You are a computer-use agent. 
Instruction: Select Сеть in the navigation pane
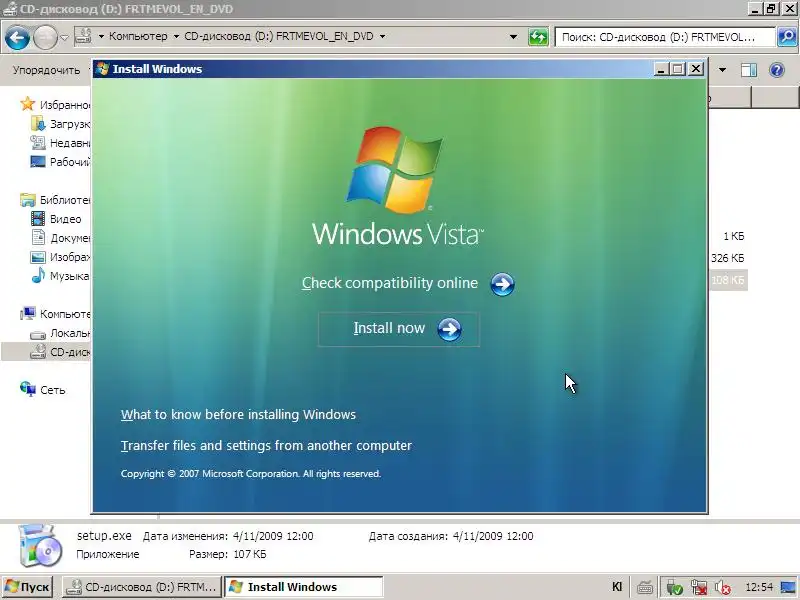pos(53,390)
